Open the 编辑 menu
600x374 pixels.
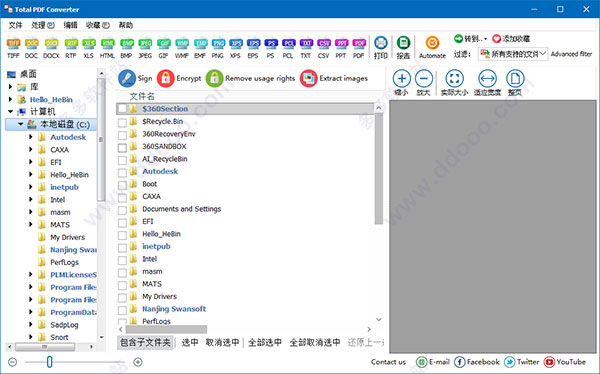coord(70,25)
